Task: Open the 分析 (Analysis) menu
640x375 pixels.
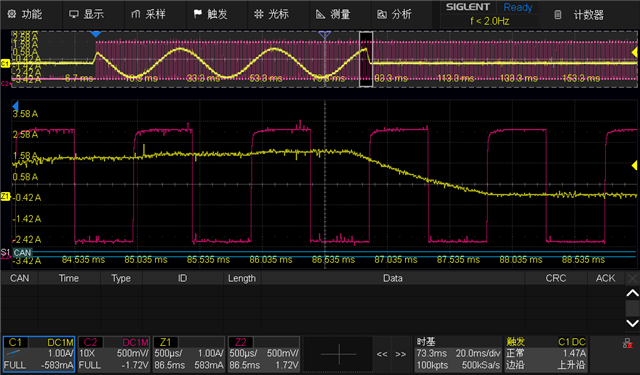Action: pos(395,14)
